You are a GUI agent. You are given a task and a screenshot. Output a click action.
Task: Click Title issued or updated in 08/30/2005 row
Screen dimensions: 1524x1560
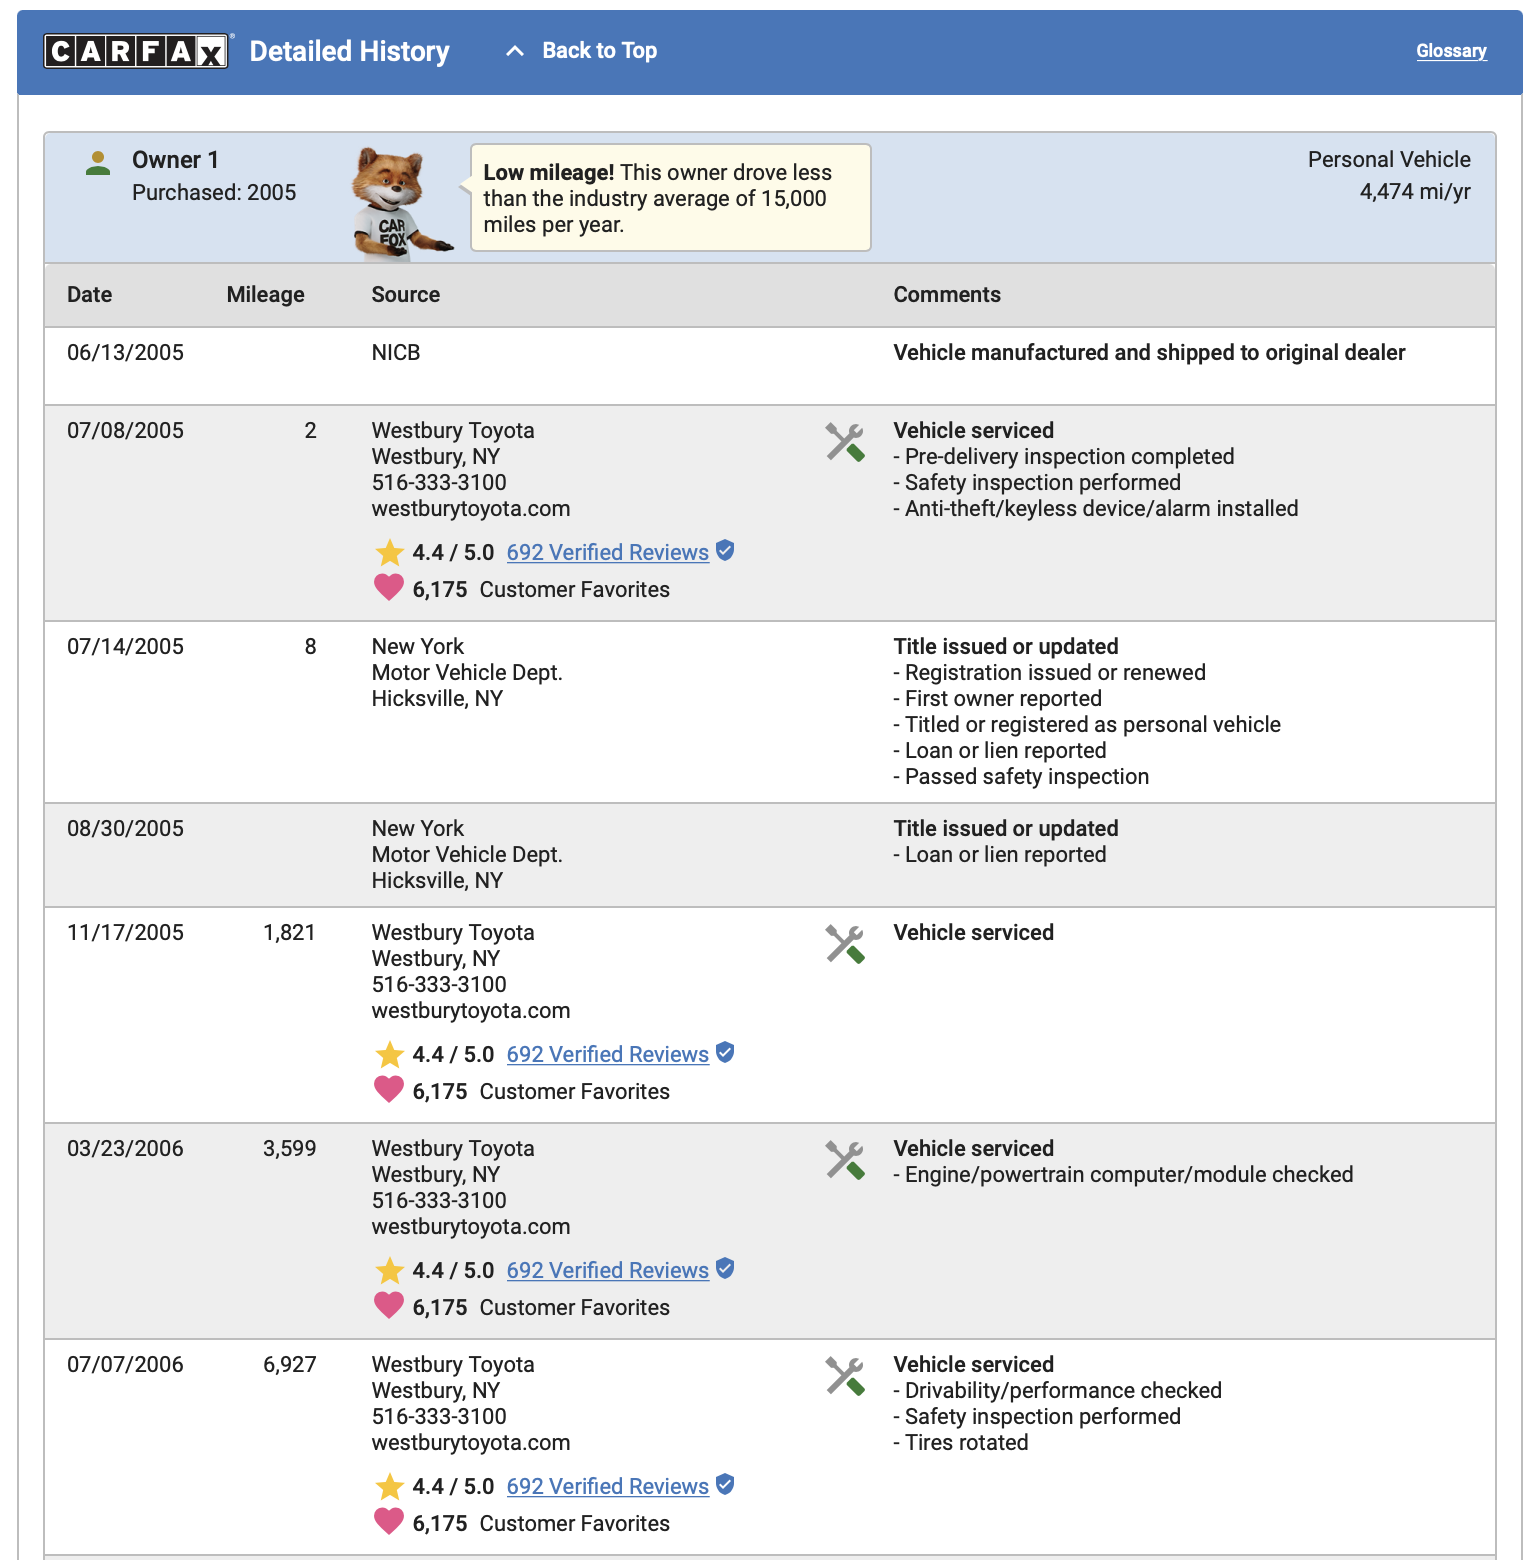(1006, 829)
